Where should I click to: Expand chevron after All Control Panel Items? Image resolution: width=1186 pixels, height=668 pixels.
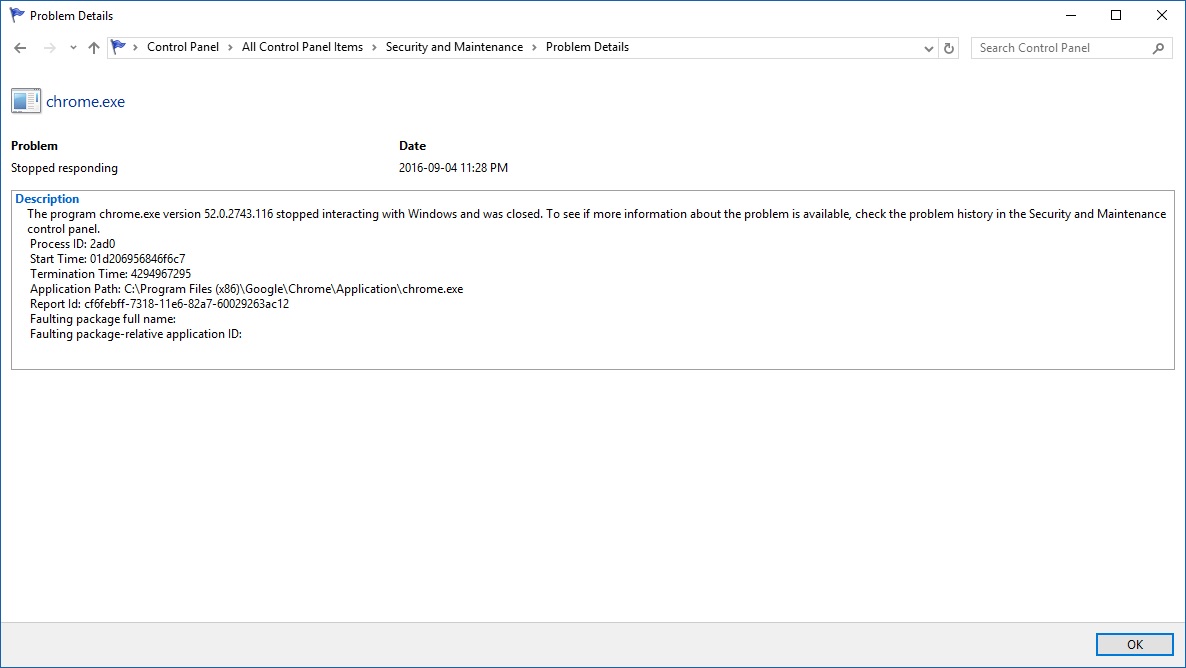[x=374, y=47]
